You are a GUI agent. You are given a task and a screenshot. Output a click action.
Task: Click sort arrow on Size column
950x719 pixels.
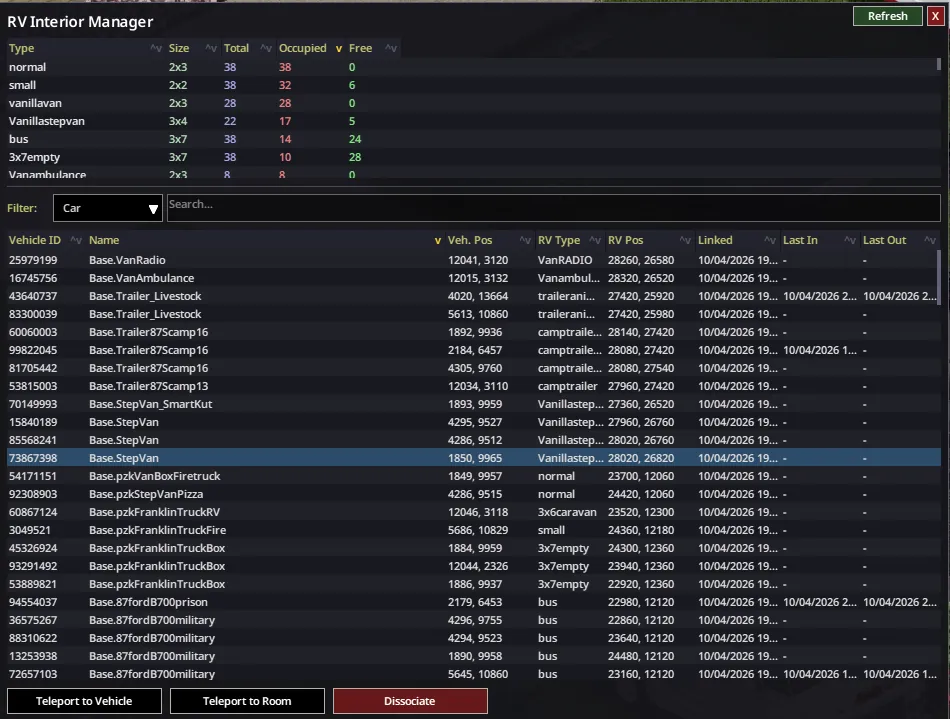(211, 48)
